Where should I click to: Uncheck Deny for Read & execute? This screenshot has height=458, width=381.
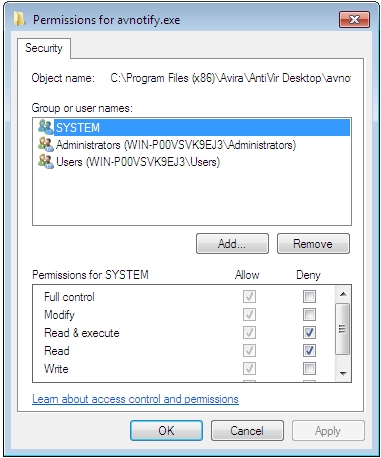[x=309, y=332]
